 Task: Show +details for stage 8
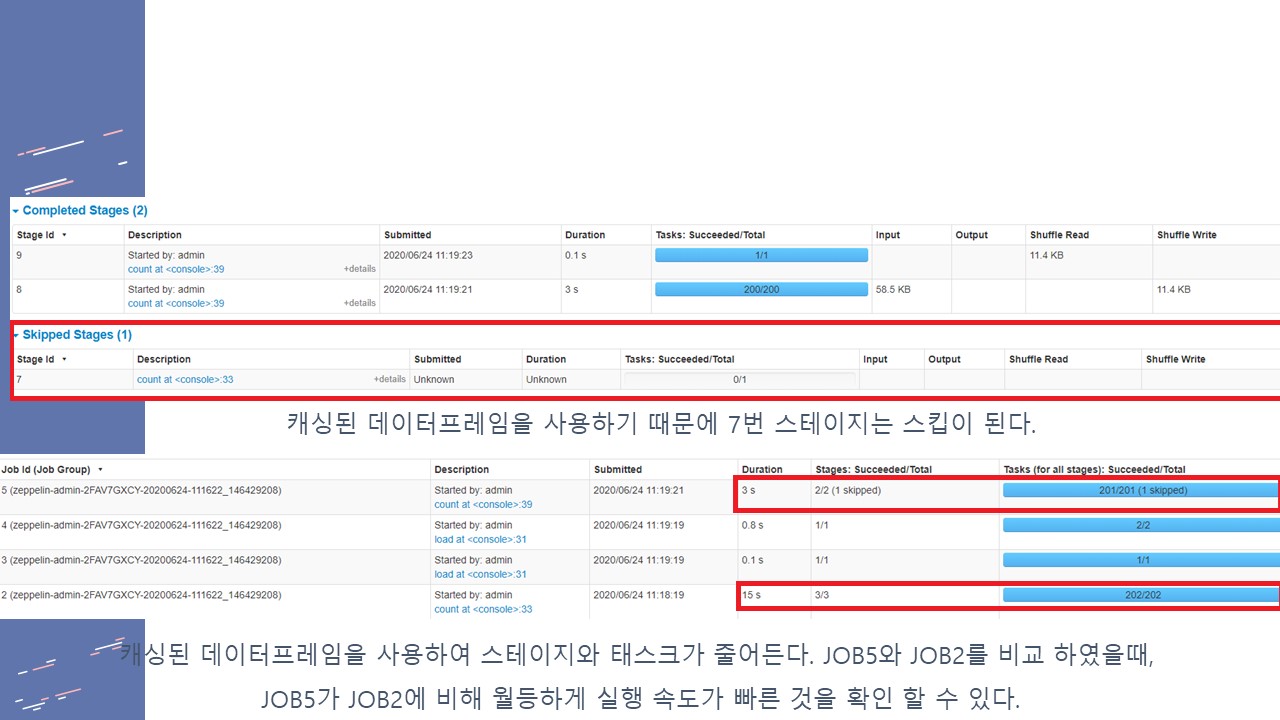click(x=360, y=303)
